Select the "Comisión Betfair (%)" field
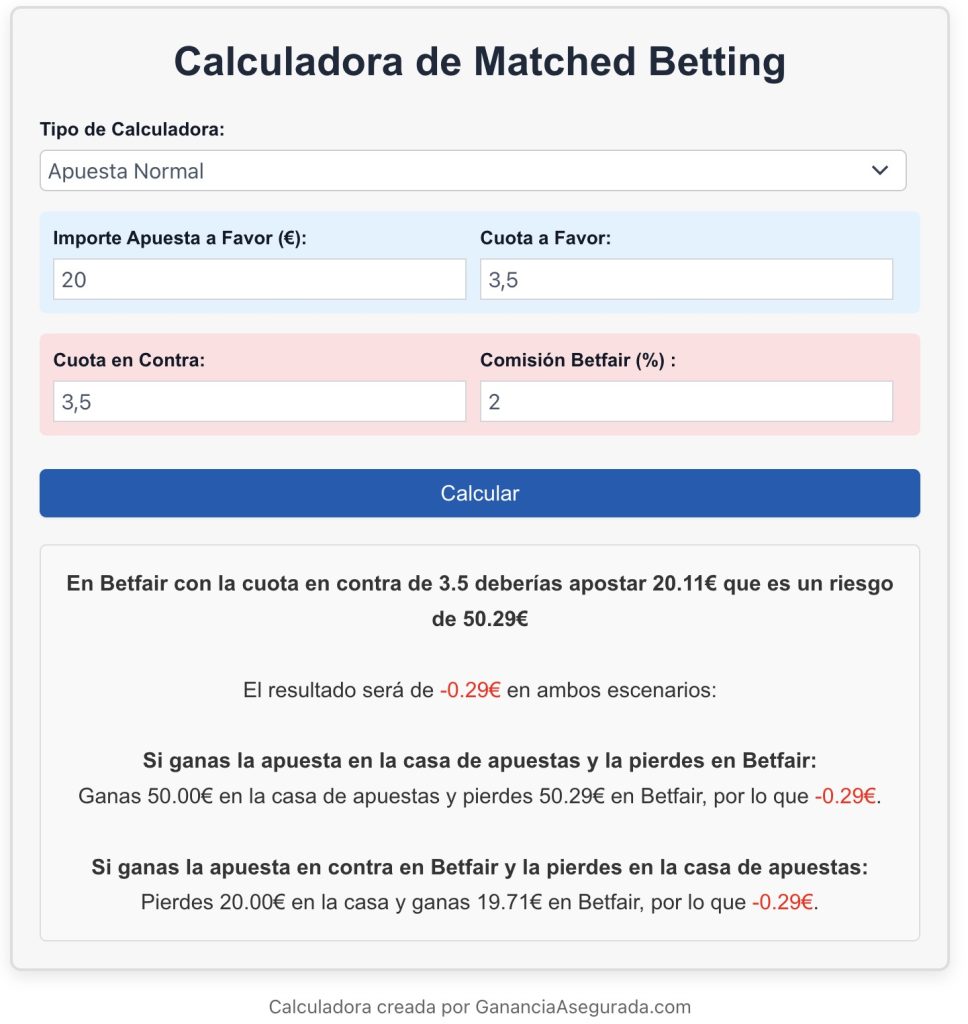Screen dimensions: 968x1024 pyautogui.click(x=686, y=401)
